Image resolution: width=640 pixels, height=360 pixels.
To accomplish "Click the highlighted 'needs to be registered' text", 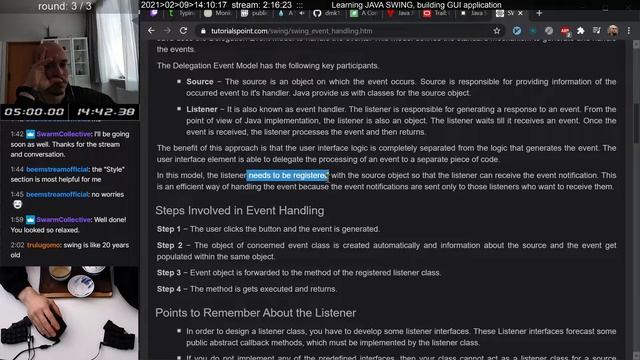I will (288, 176).
